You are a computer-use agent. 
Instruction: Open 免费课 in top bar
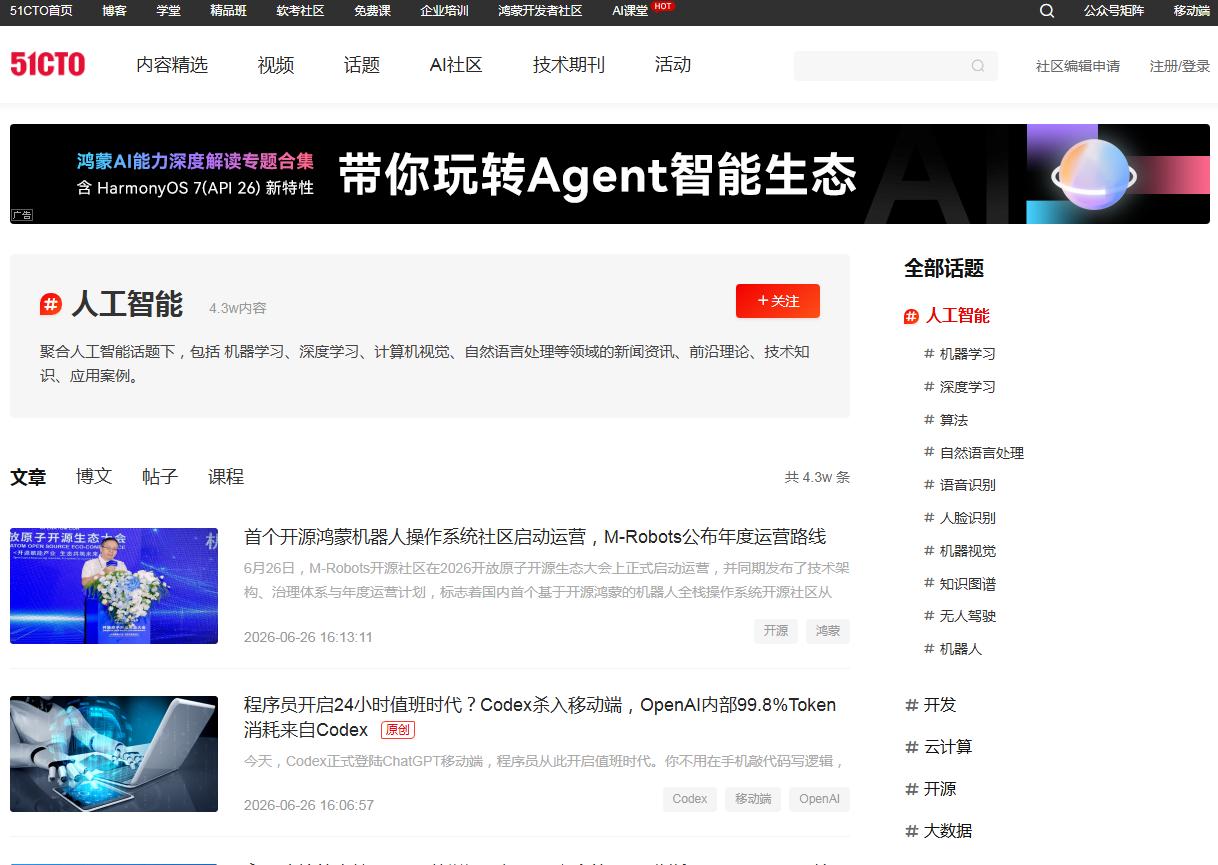pos(372,11)
